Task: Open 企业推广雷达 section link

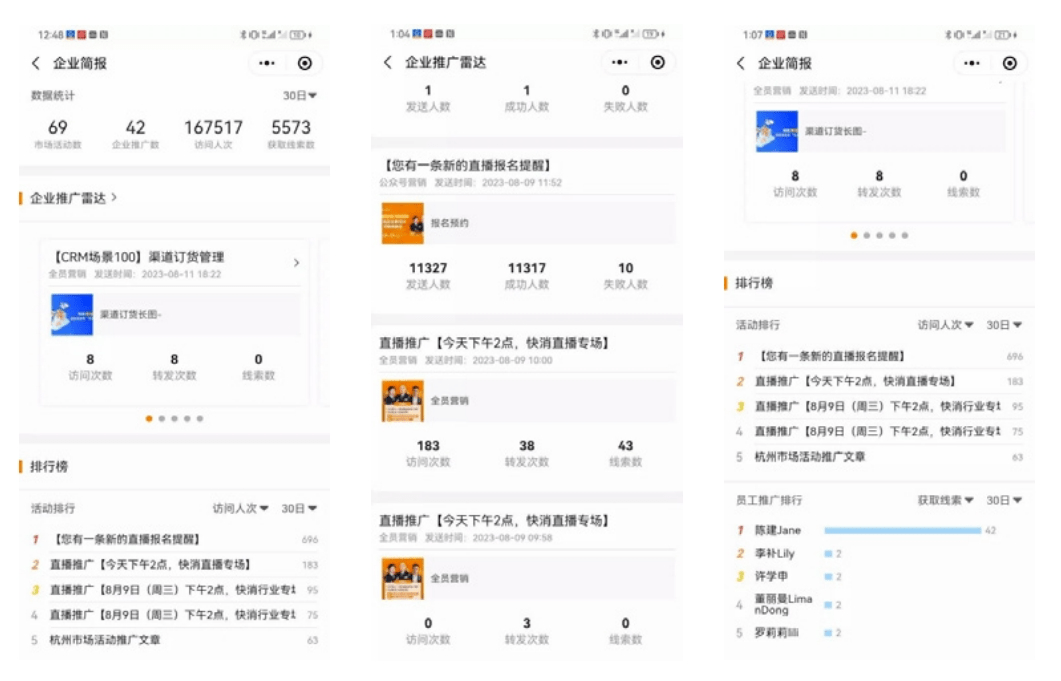Action: [x=74, y=198]
